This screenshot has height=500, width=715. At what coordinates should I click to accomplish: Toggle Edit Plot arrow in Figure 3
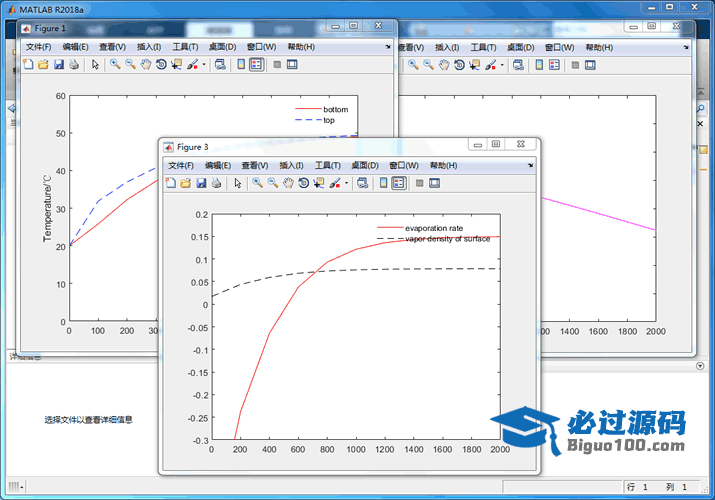tap(237, 183)
